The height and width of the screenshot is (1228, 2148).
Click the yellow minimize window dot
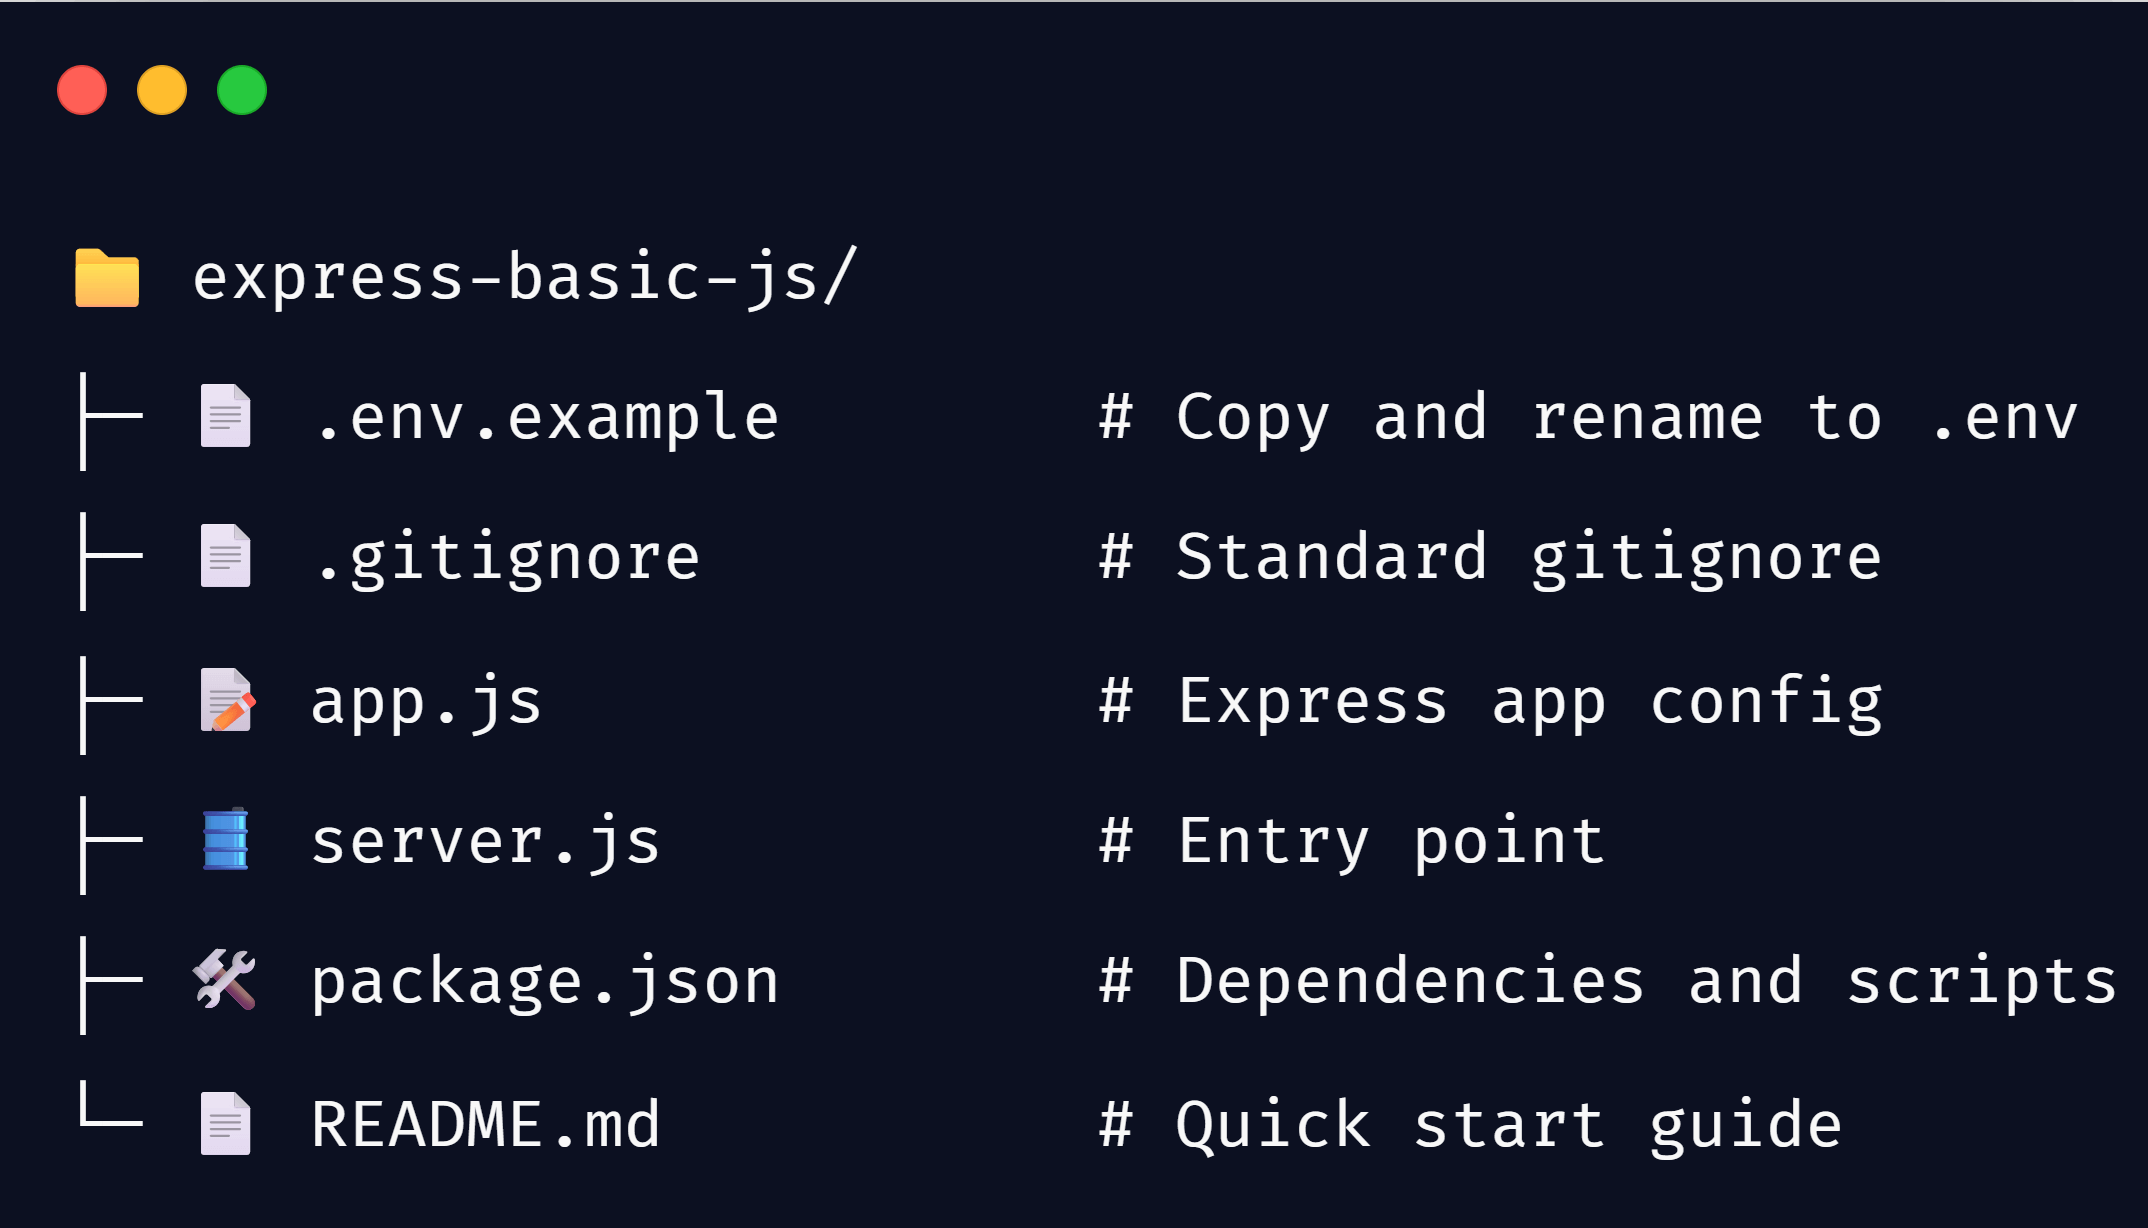tap(162, 91)
